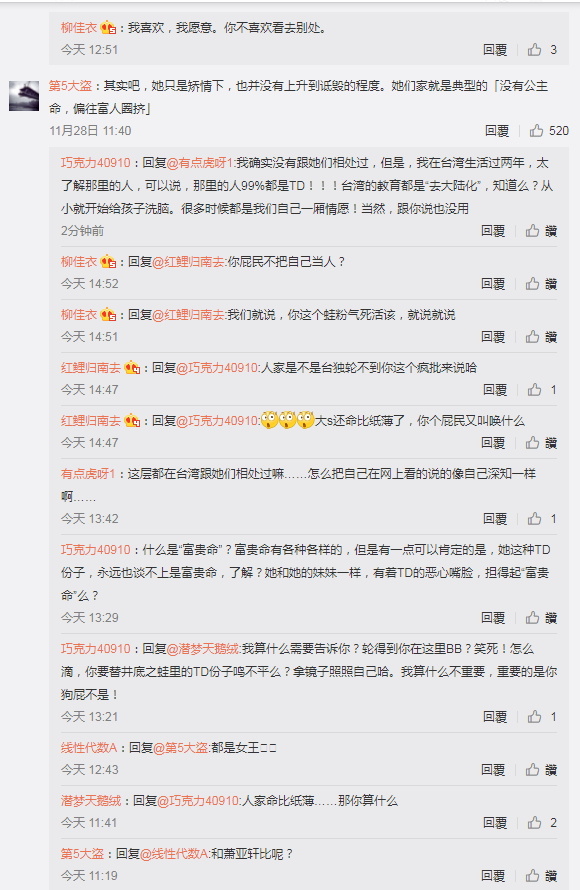Reply to 第5大盗's 11:19 comment
This screenshot has width=580, height=890.
pos(493,876)
